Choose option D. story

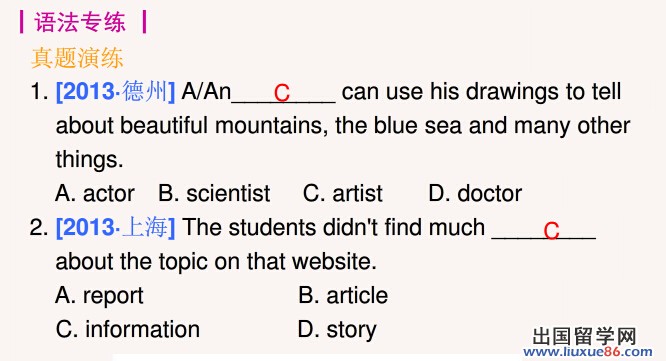coord(337,330)
